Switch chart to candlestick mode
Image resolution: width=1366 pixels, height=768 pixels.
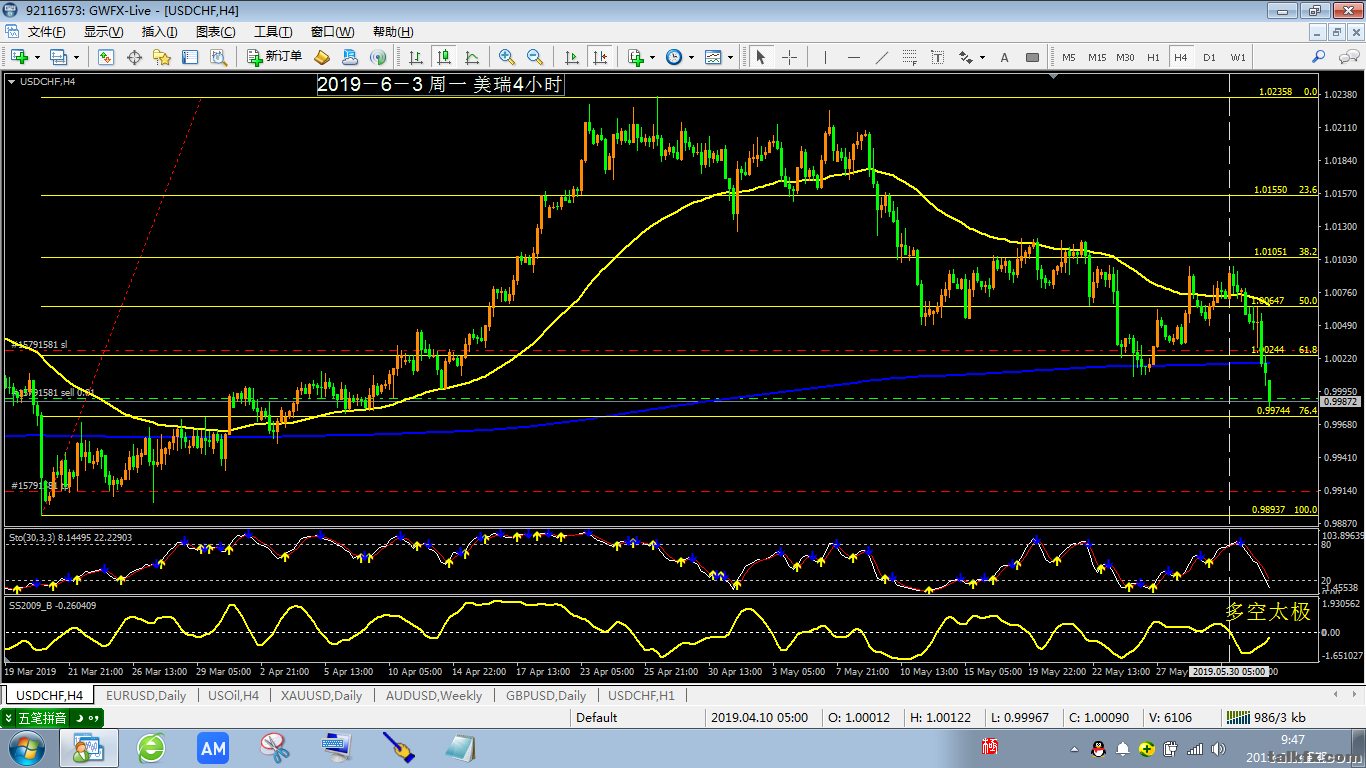(444, 57)
